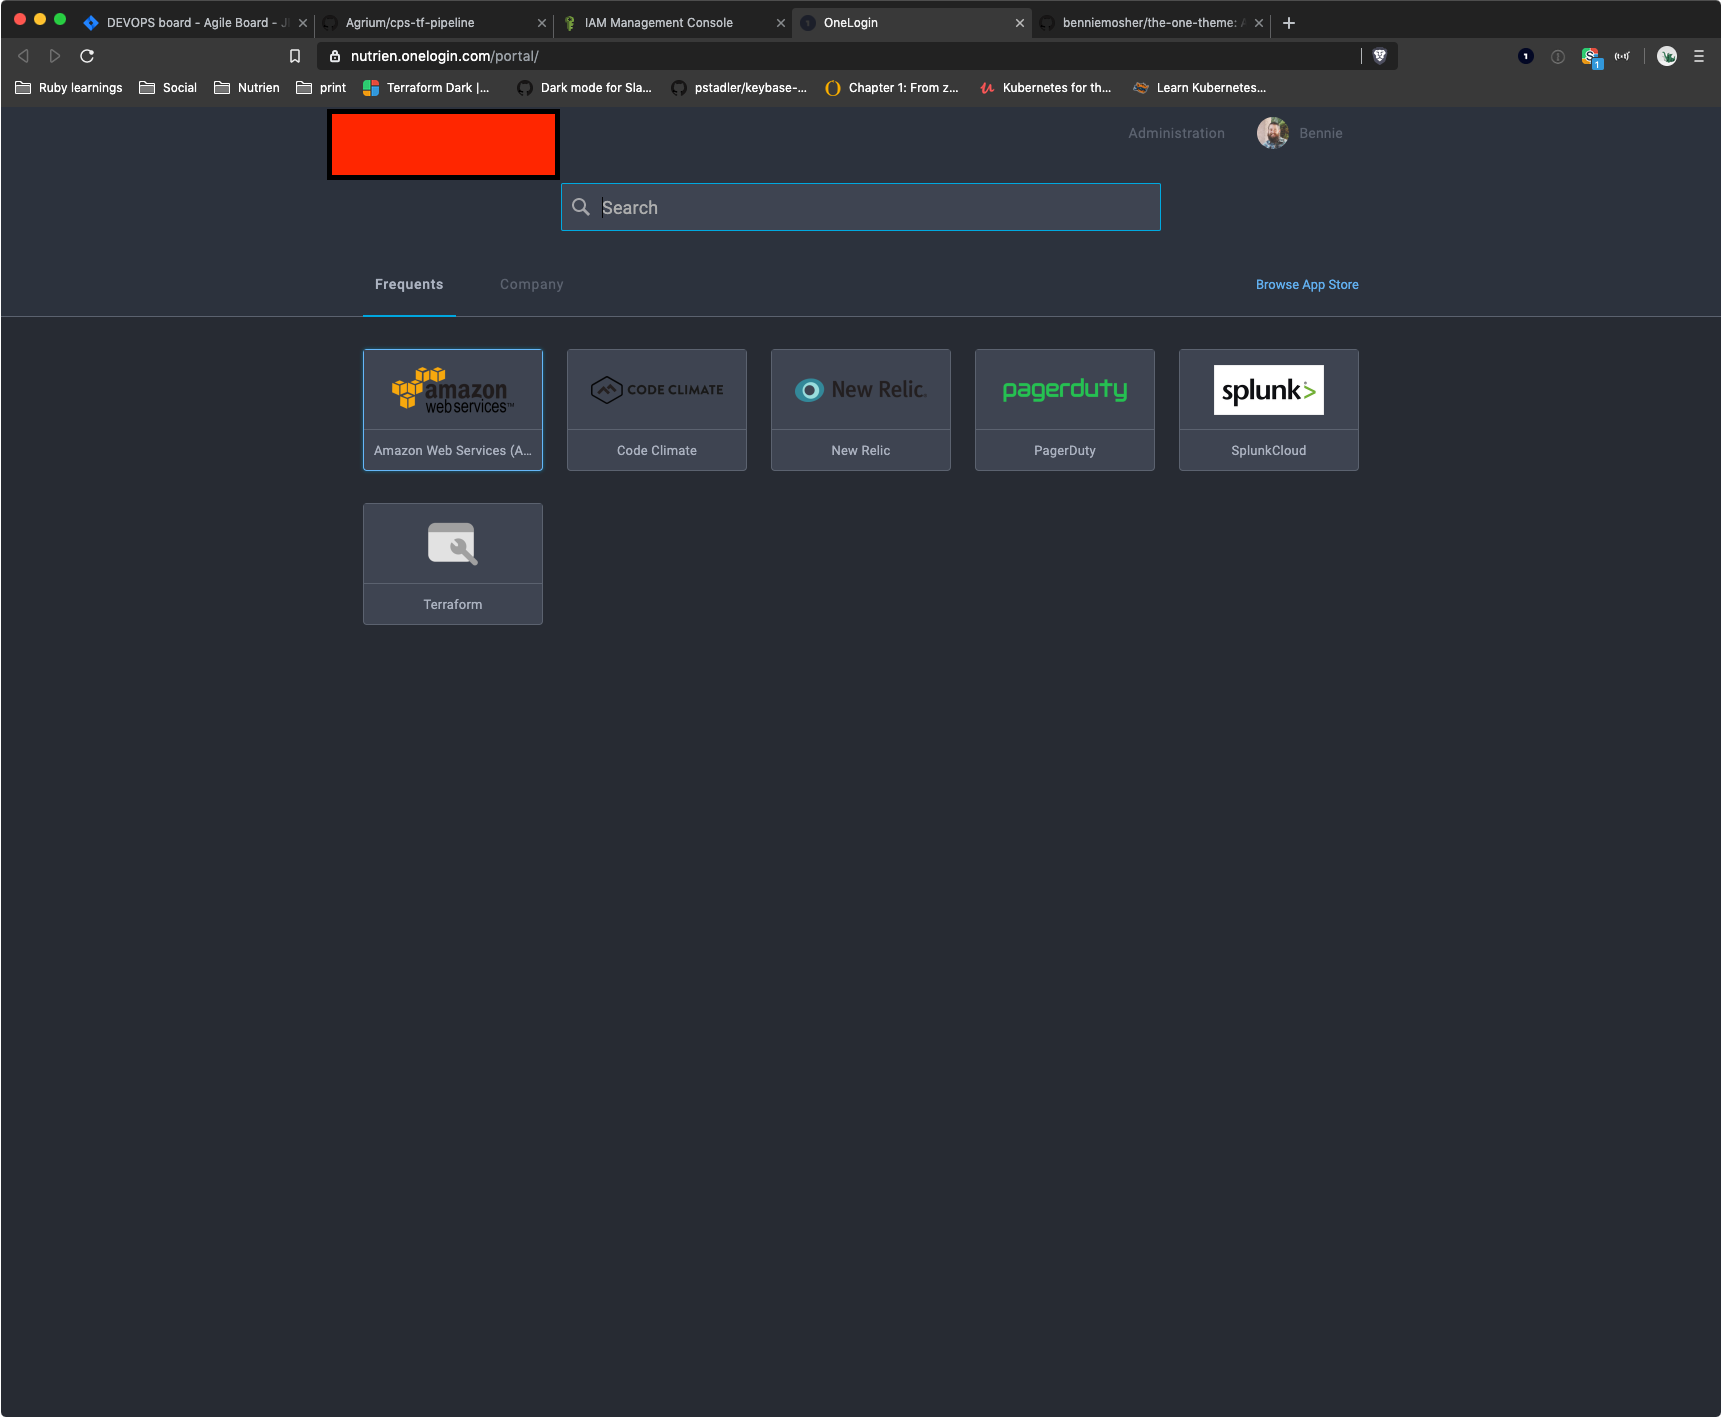Open Bennie's profile avatar
This screenshot has width=1721, height=1418.
pos(1273,133)
